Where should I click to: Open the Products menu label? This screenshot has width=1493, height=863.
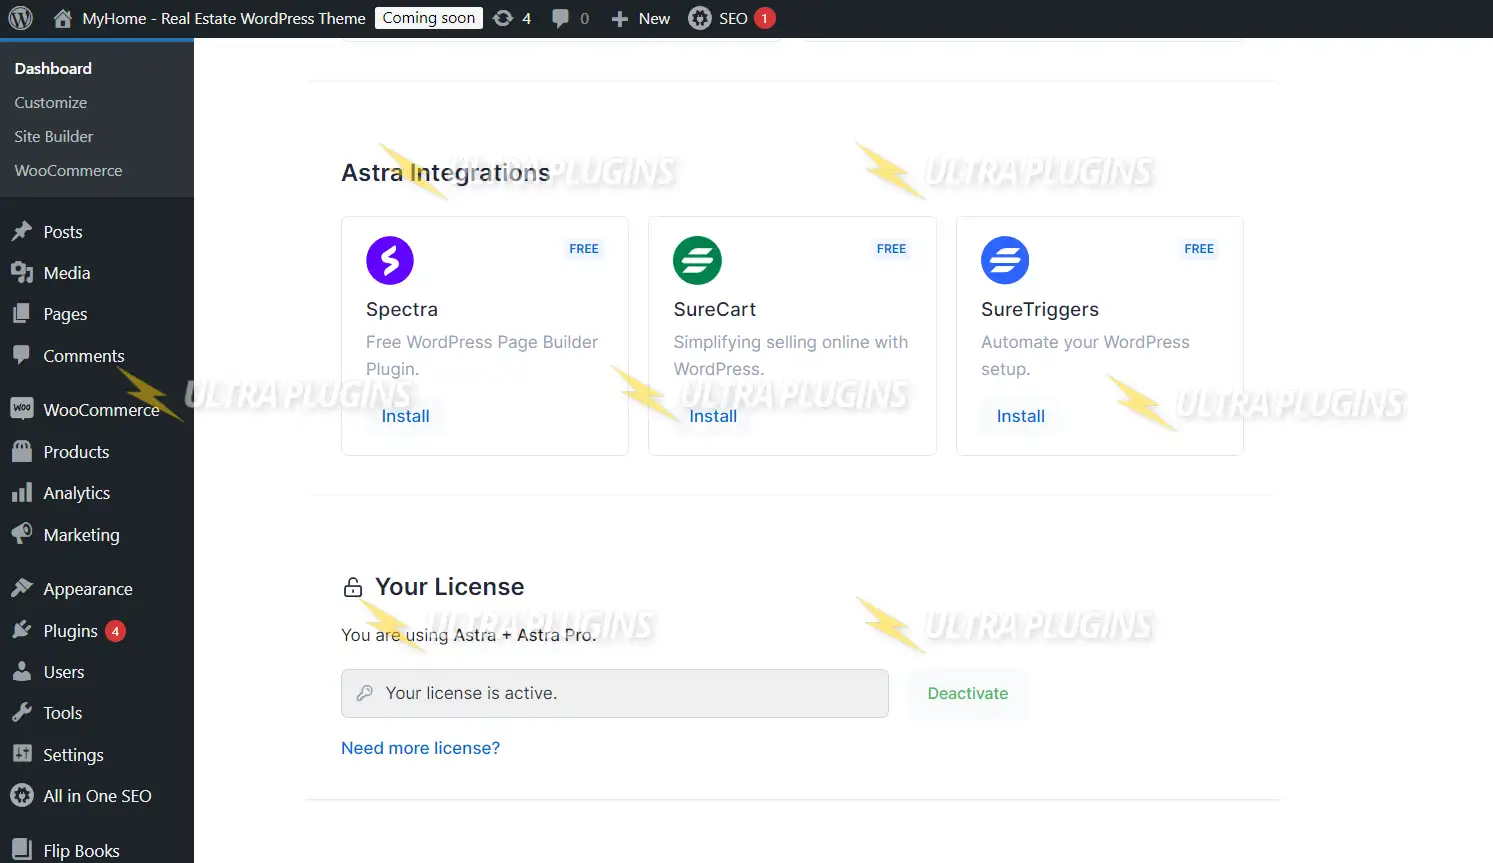pos(76,452)
